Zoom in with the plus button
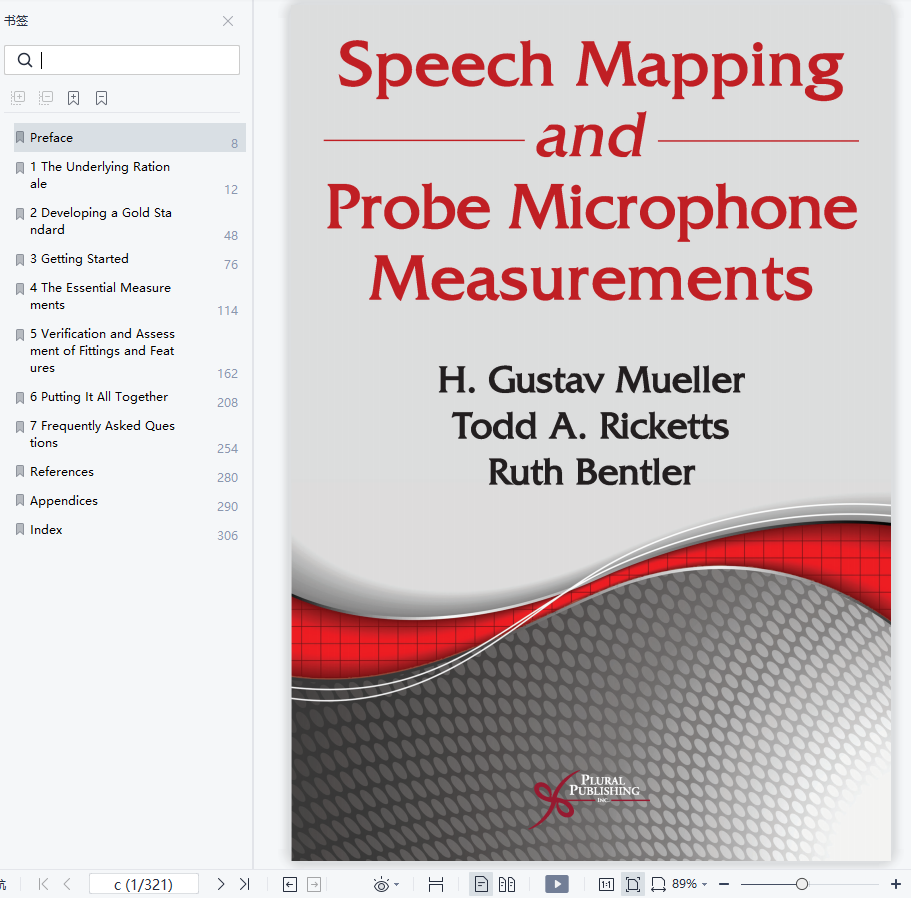This screenshot has height=898, width=911. click(x=895, y=884)
